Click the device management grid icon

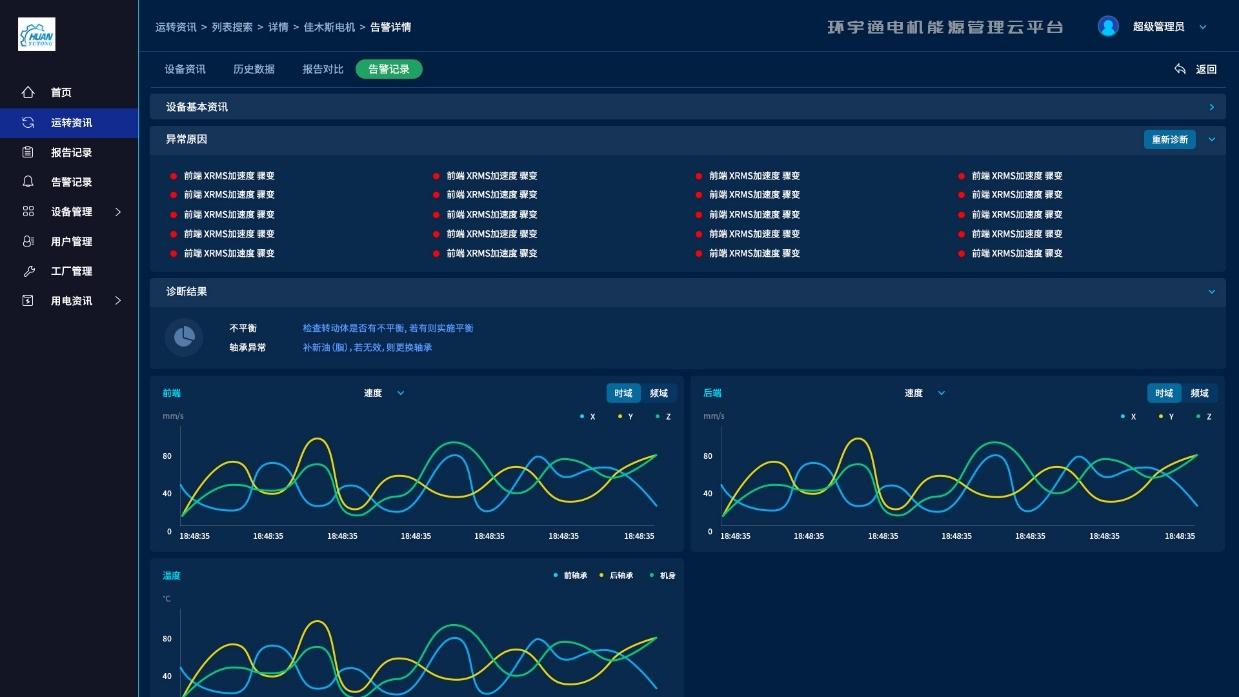(28, 211)
